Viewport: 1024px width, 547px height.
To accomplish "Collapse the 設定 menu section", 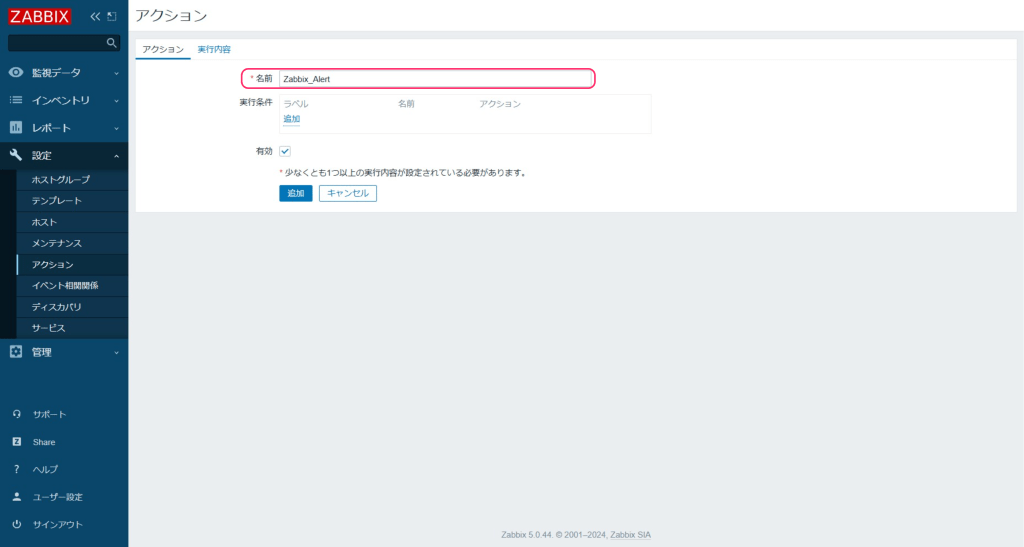I will pyautogui.click(x=64, y=155).
